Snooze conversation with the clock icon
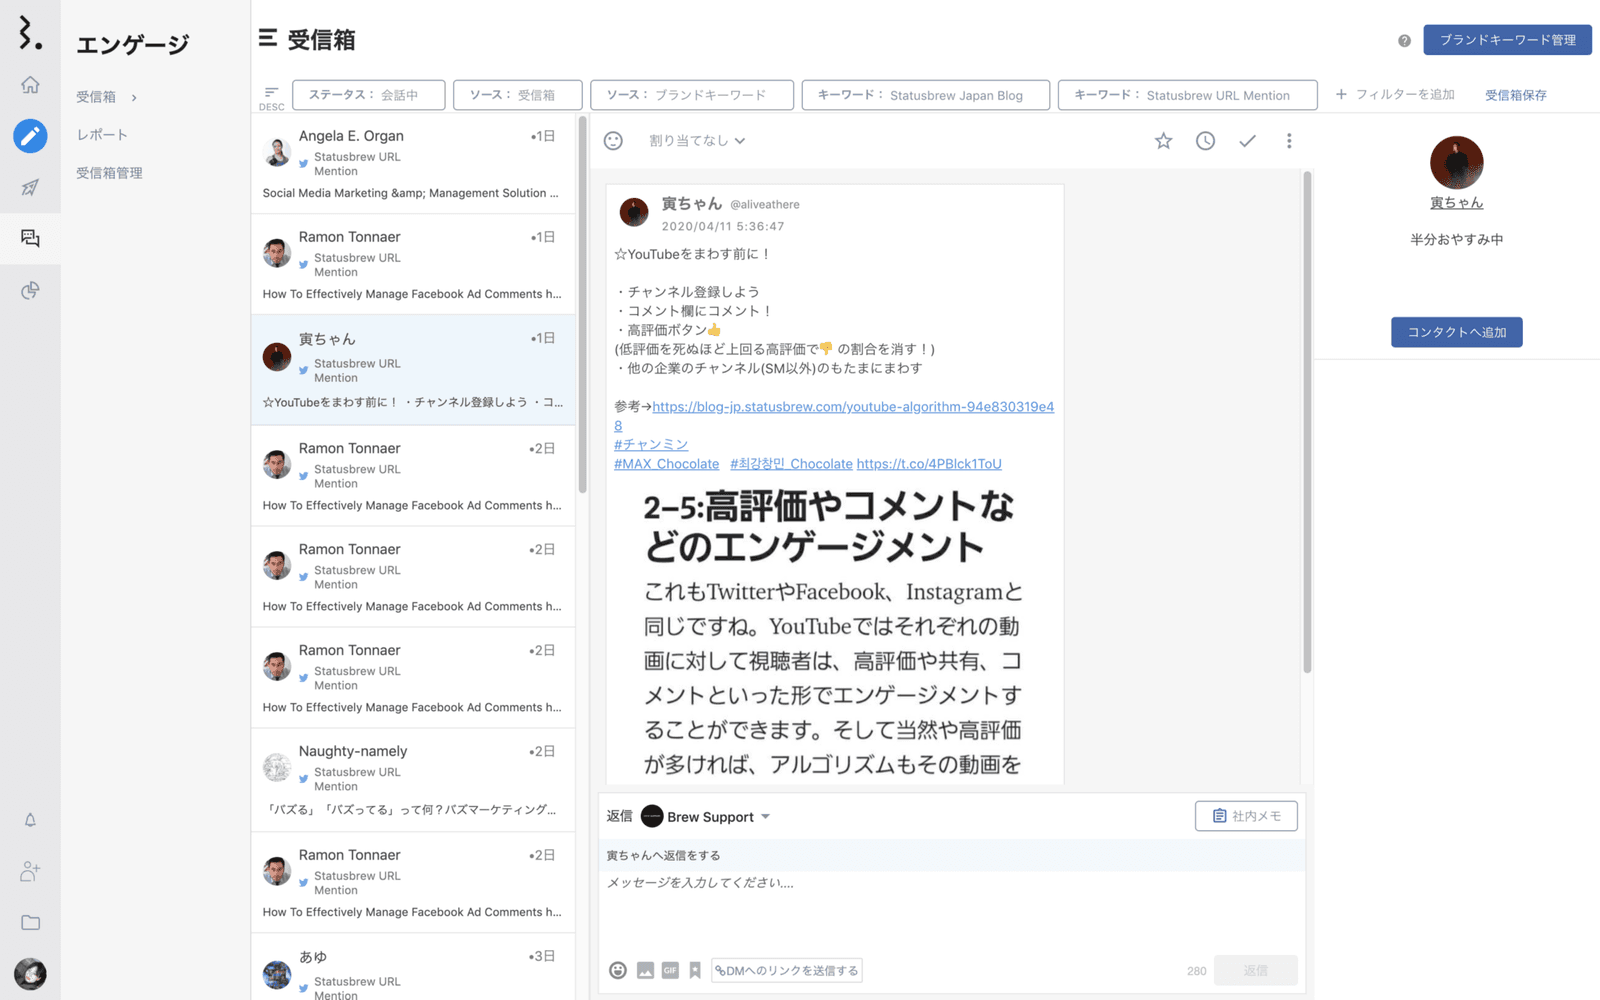 (1205, 141)
